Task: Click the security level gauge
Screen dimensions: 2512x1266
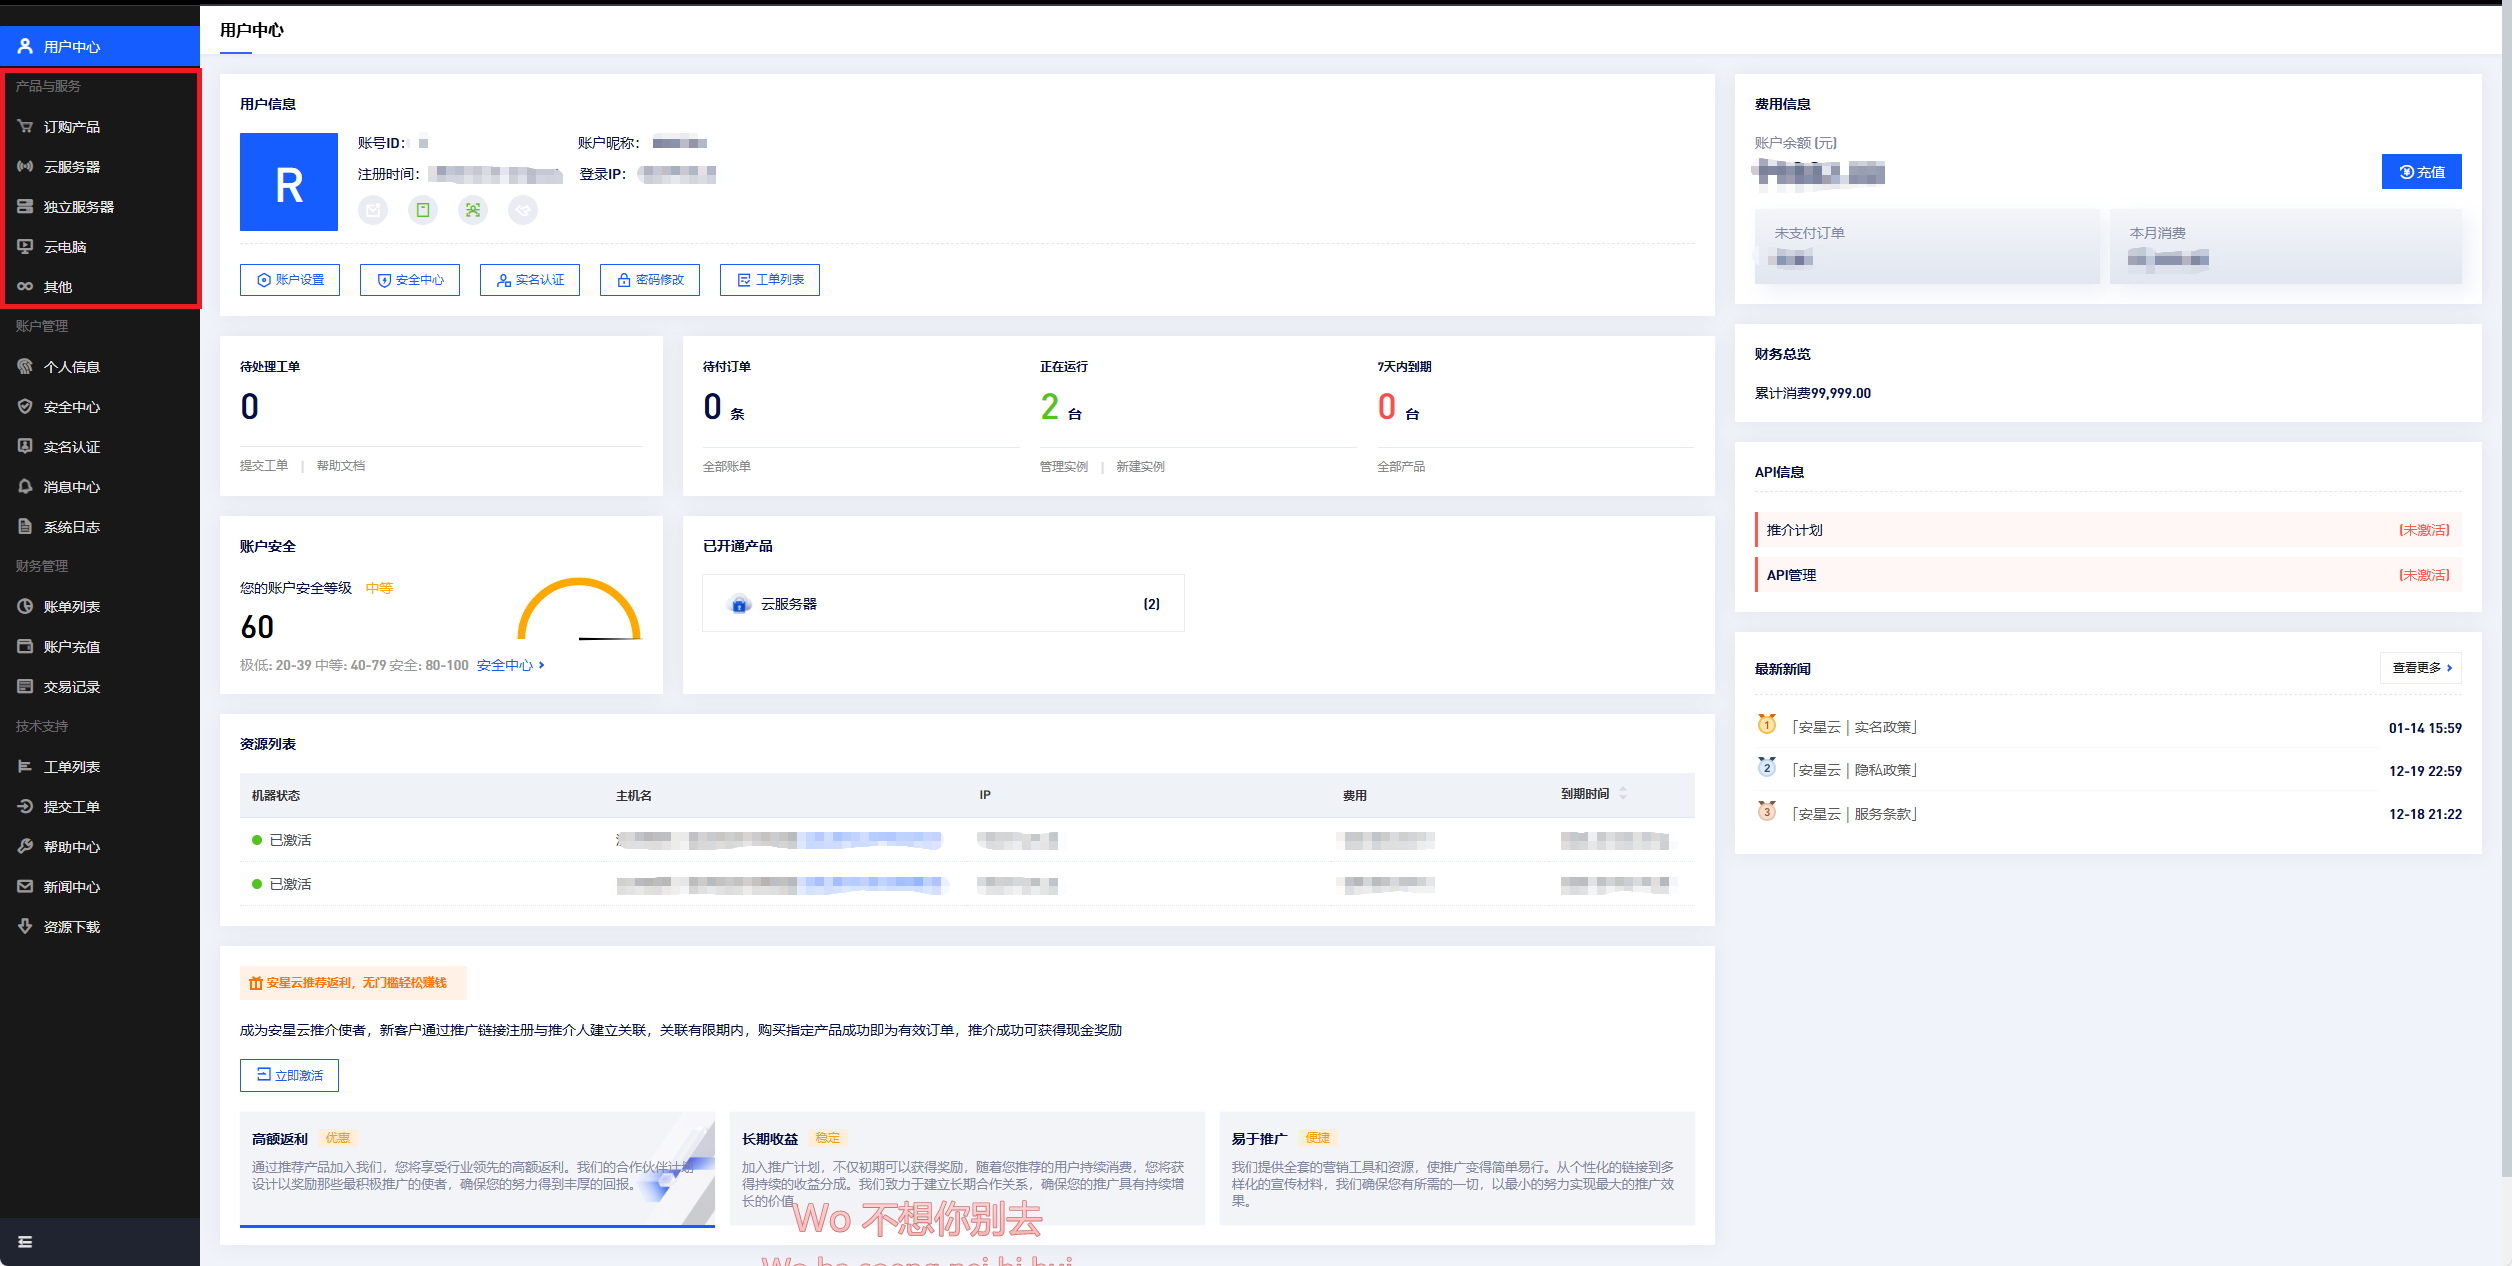Action: click(579, 610)
